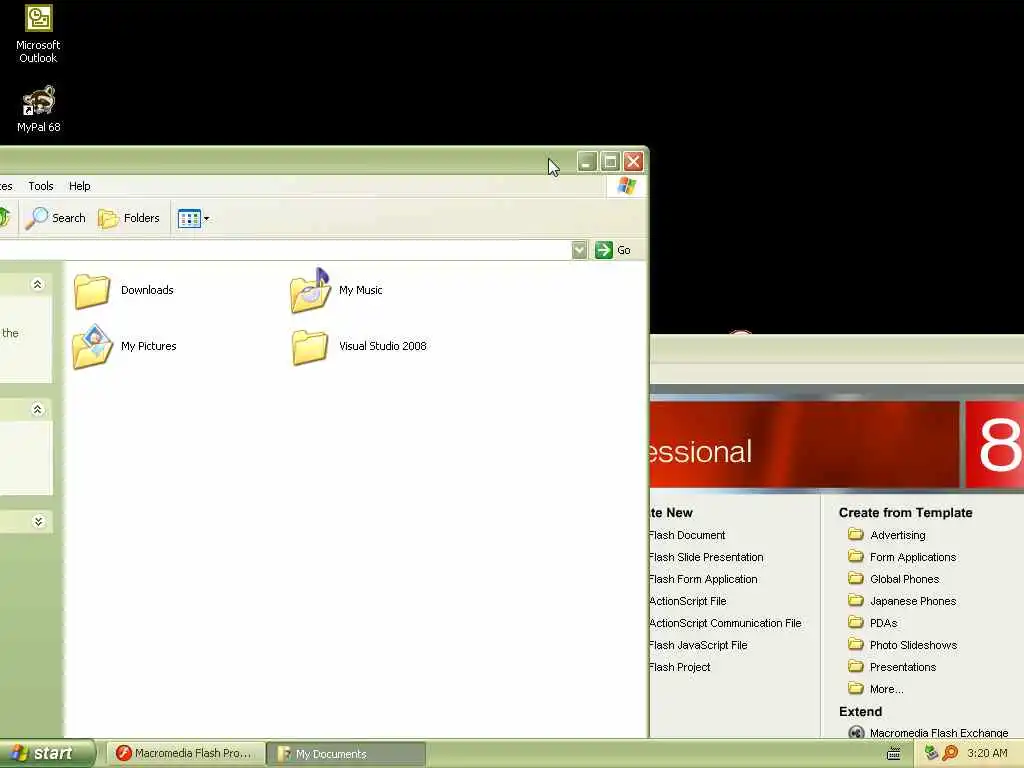
Task: Click Flash Form Application link
Action: pyautogui.click(x=703, y=579)
